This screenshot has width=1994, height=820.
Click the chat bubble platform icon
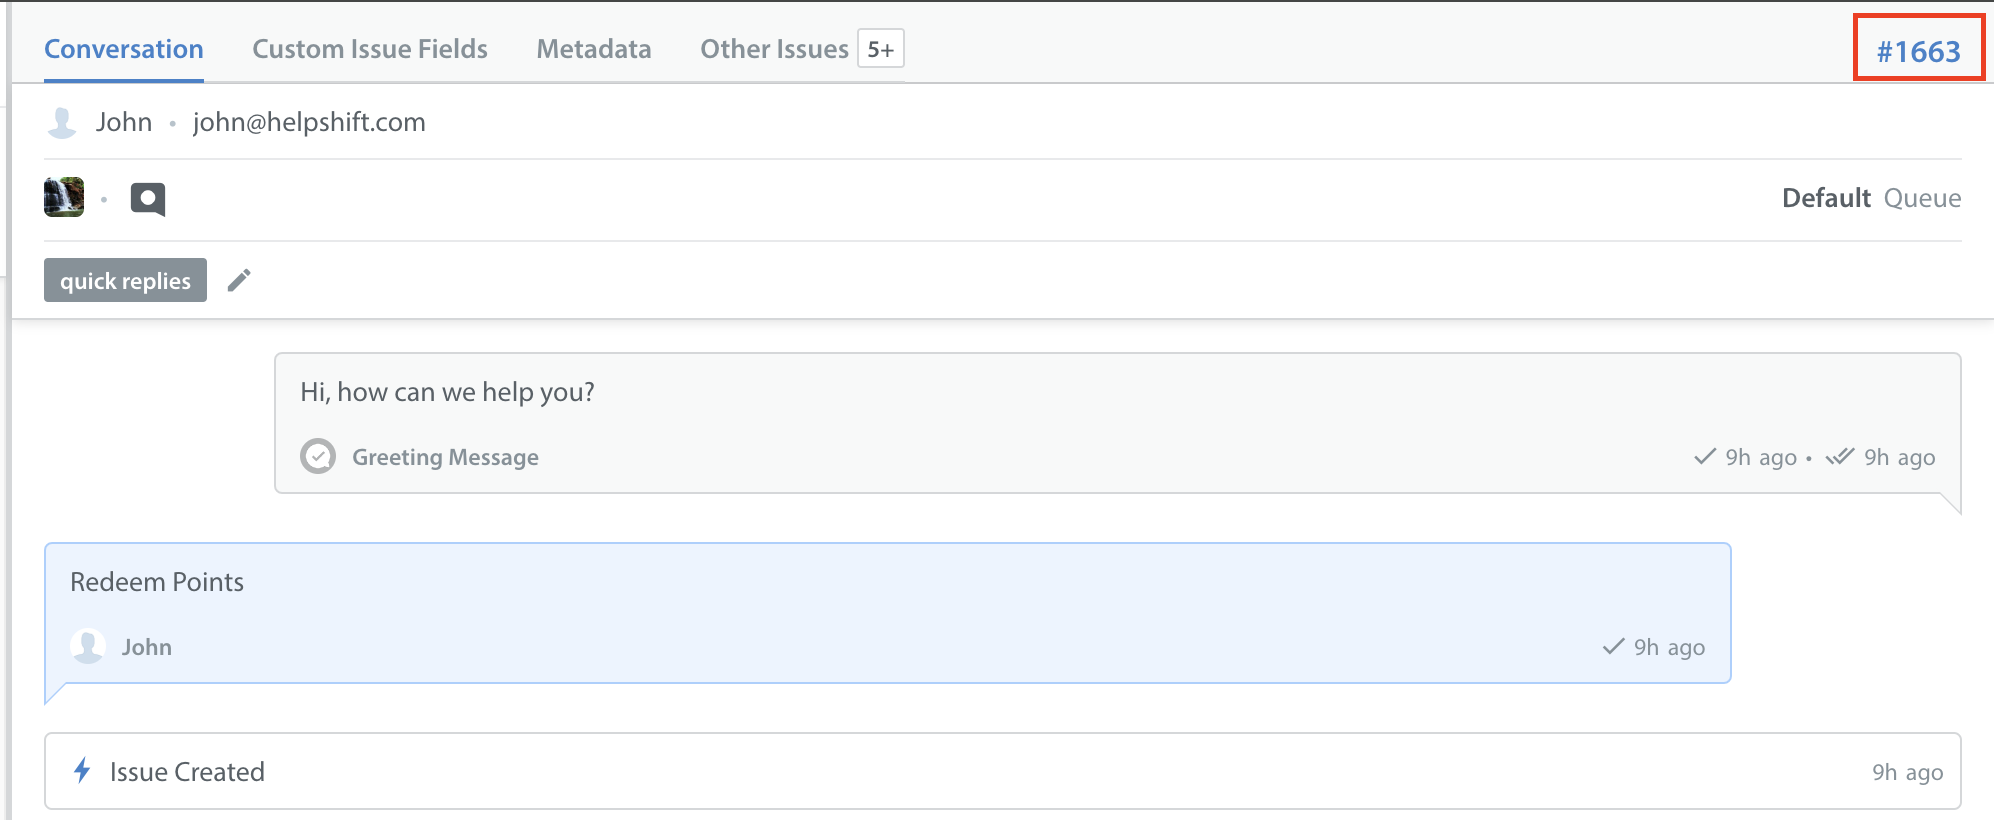coord(148,199)
